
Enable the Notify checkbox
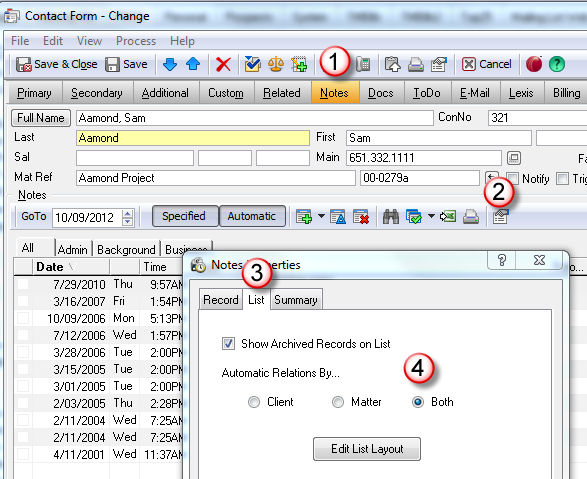point(512,179)
